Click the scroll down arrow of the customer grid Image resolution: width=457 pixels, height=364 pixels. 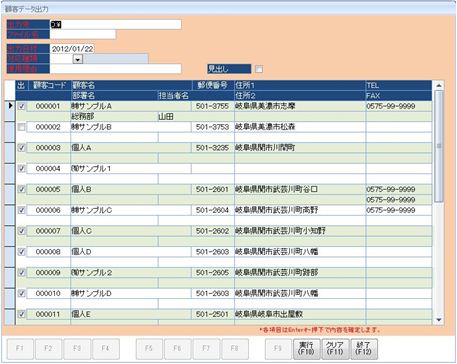pyautogui.click(x=439, y=320)
